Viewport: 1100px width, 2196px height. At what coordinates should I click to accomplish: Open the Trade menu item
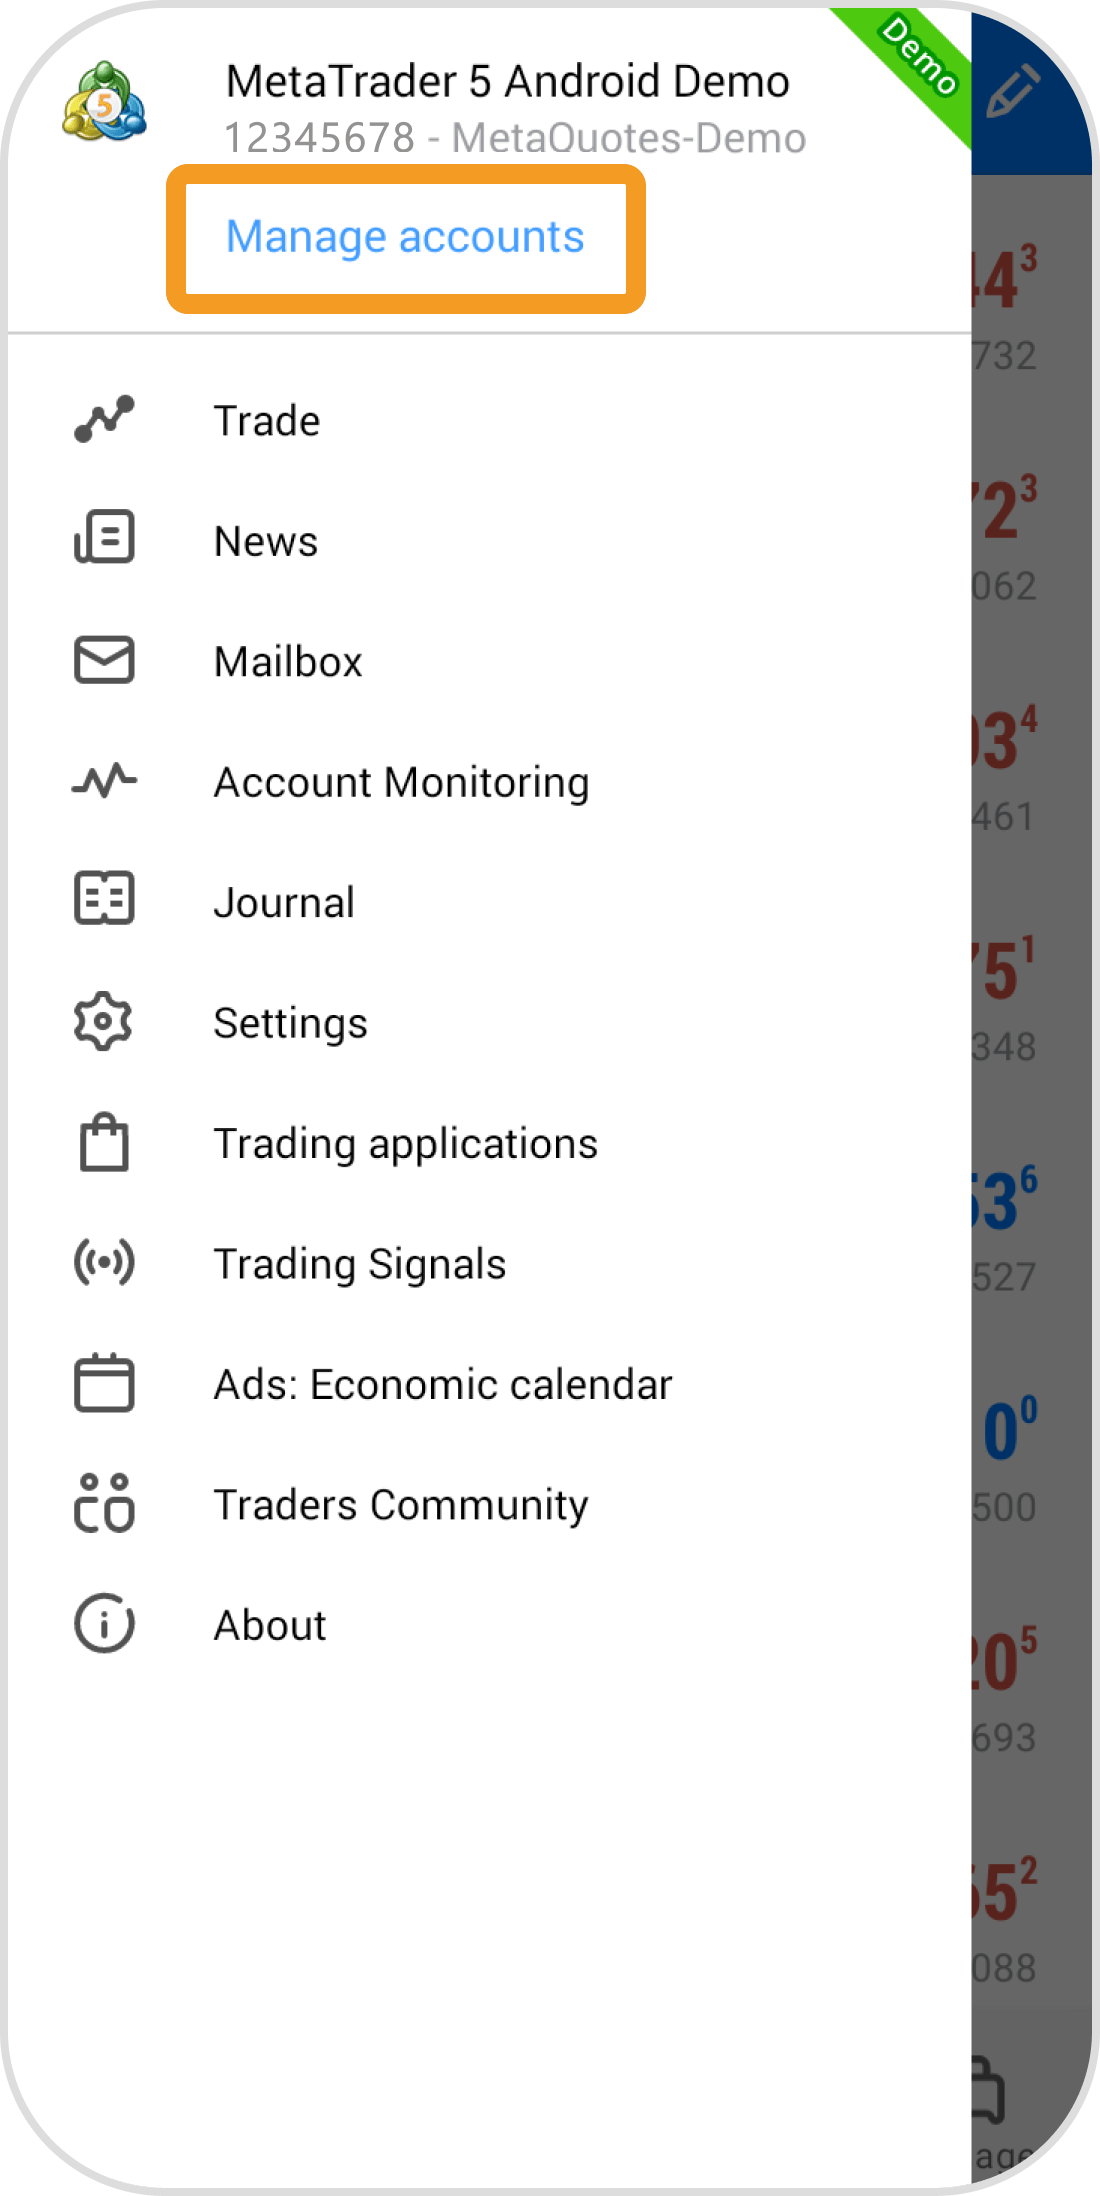coord(267,421)
